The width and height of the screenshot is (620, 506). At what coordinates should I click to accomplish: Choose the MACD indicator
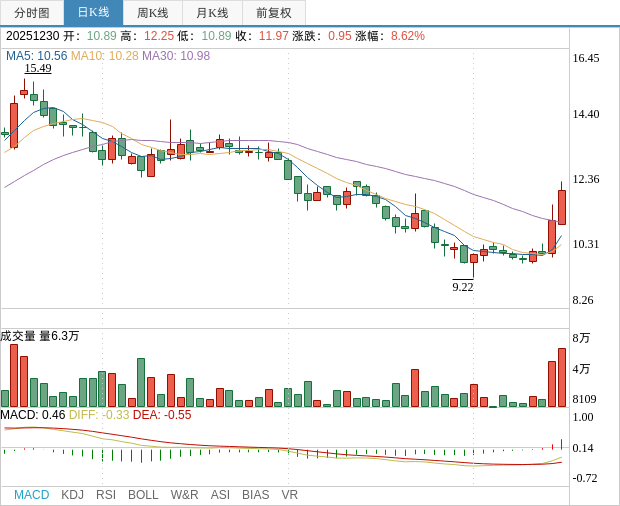(x=32, y=495)
